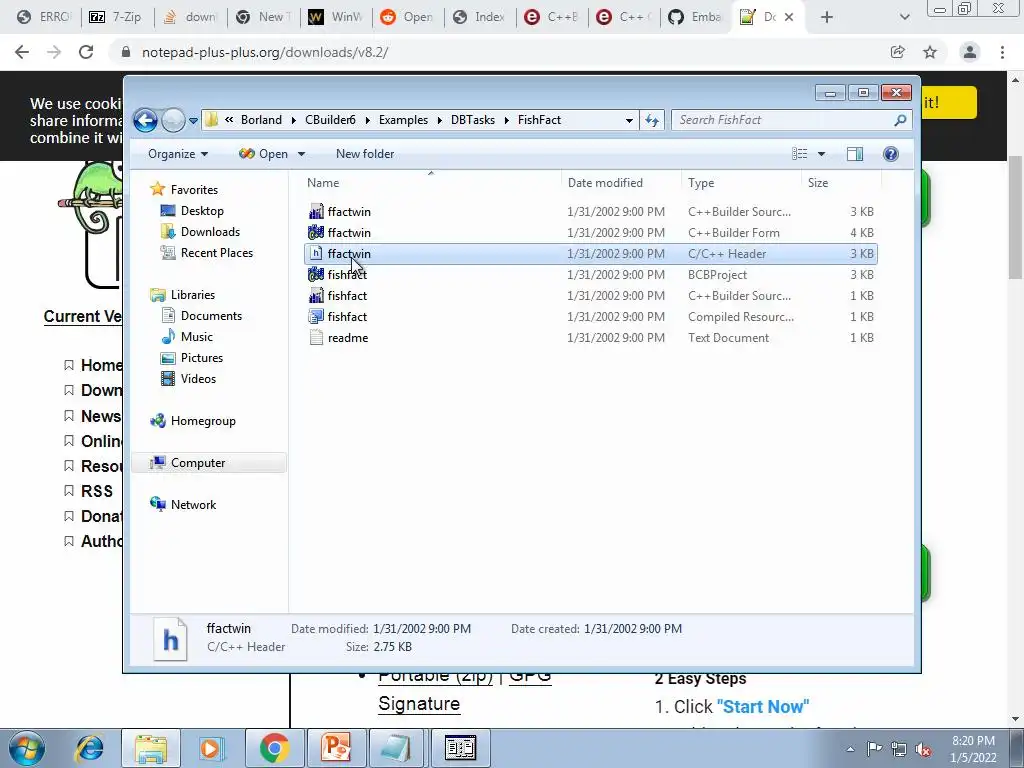Open the Chrome tab search chevron
This screenshot has width=1024, height=768.
tap(904, 17)
